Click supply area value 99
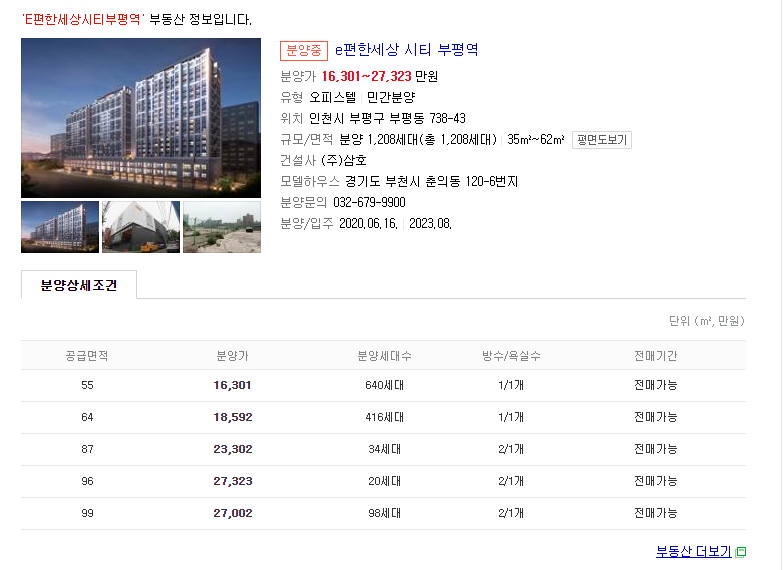The height and width of the screenshot is (570, 784). tap(87, 513)
